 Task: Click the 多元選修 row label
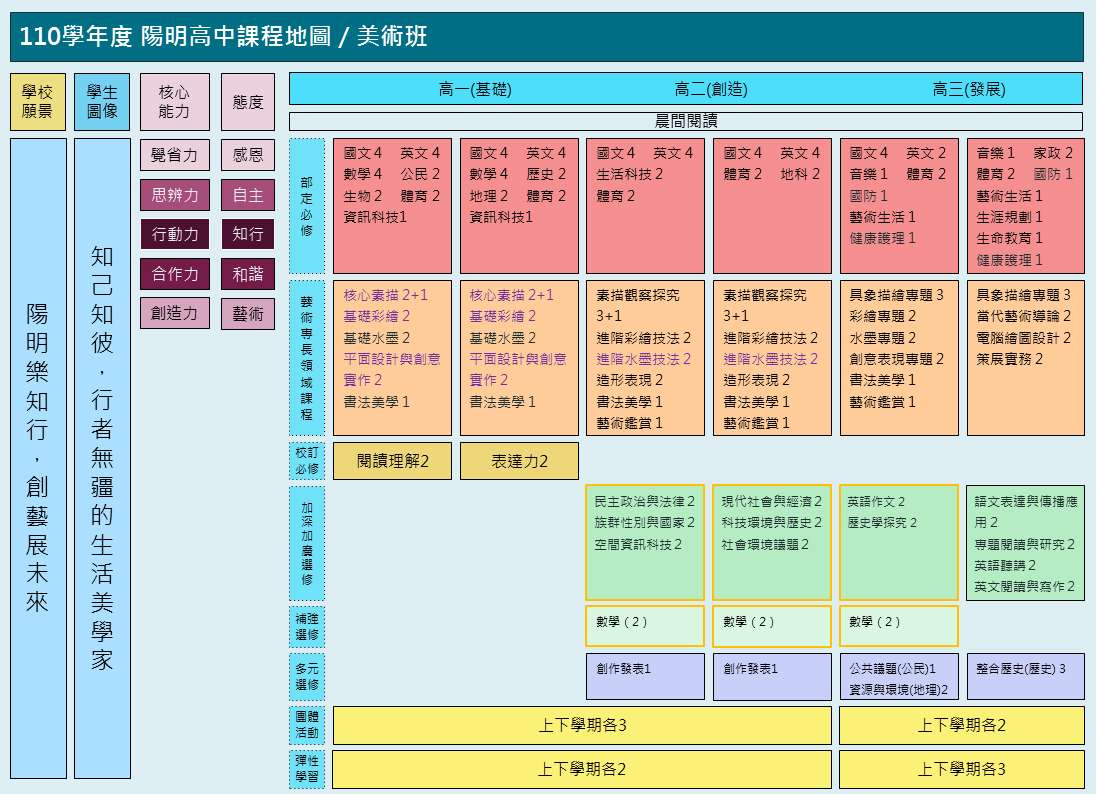pyautogui.click(x=307, y=677)
